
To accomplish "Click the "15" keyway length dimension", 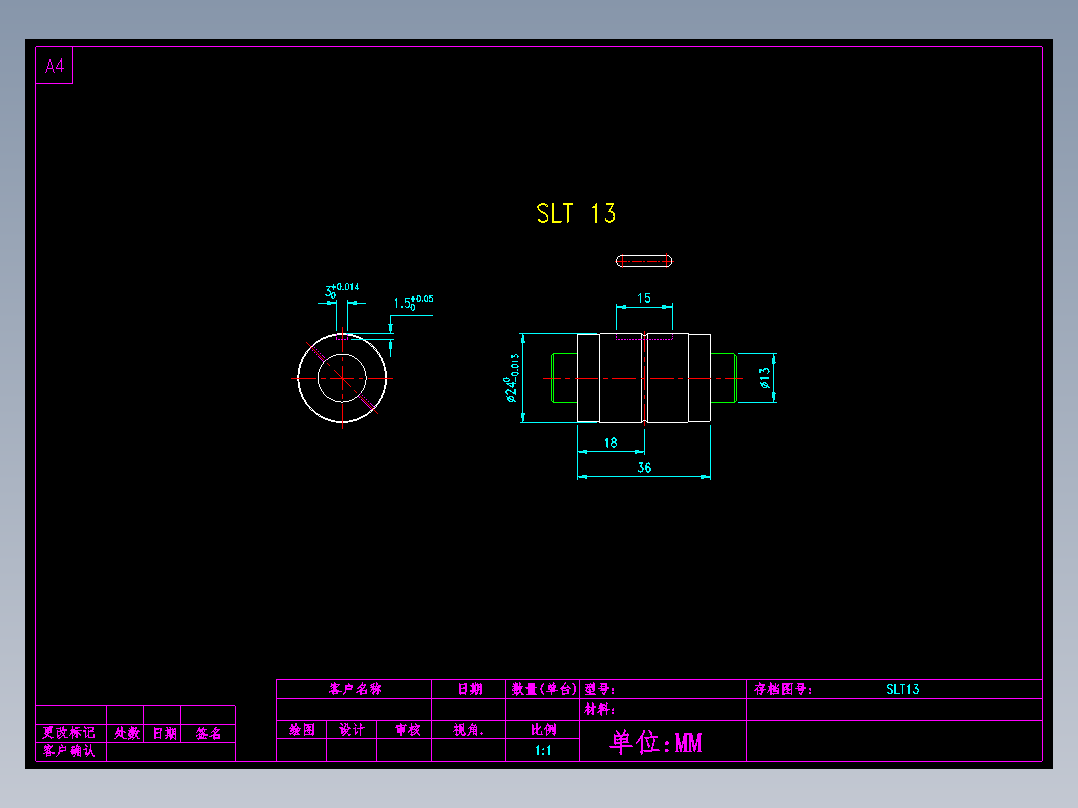I will tap(644, 298).
